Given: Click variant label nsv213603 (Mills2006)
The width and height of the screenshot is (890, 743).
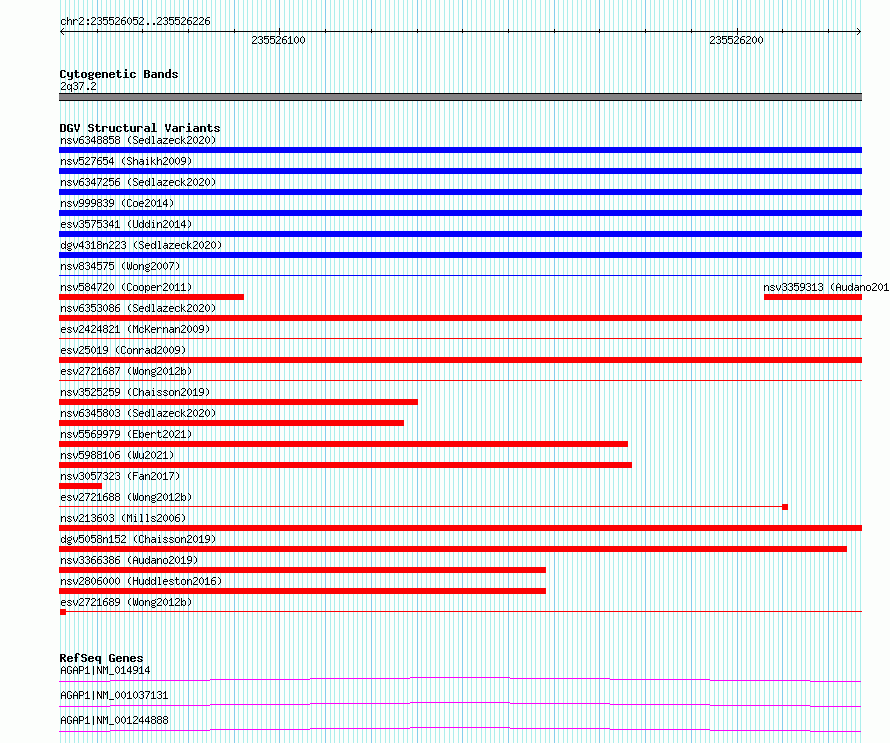Looking at the screenshot, I should (x=123, y=518).
